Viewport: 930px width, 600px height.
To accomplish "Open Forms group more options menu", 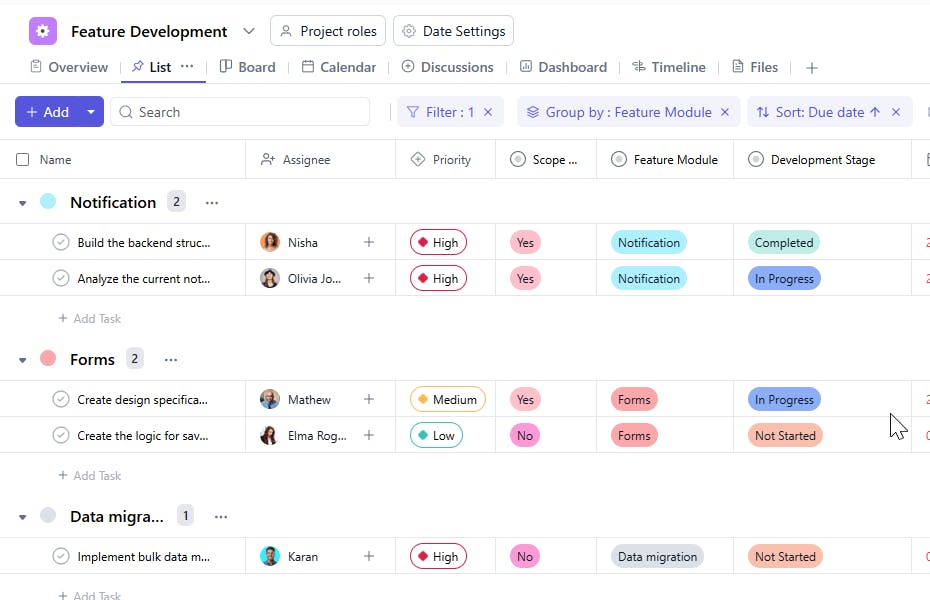I will click(x=171, y=359).
